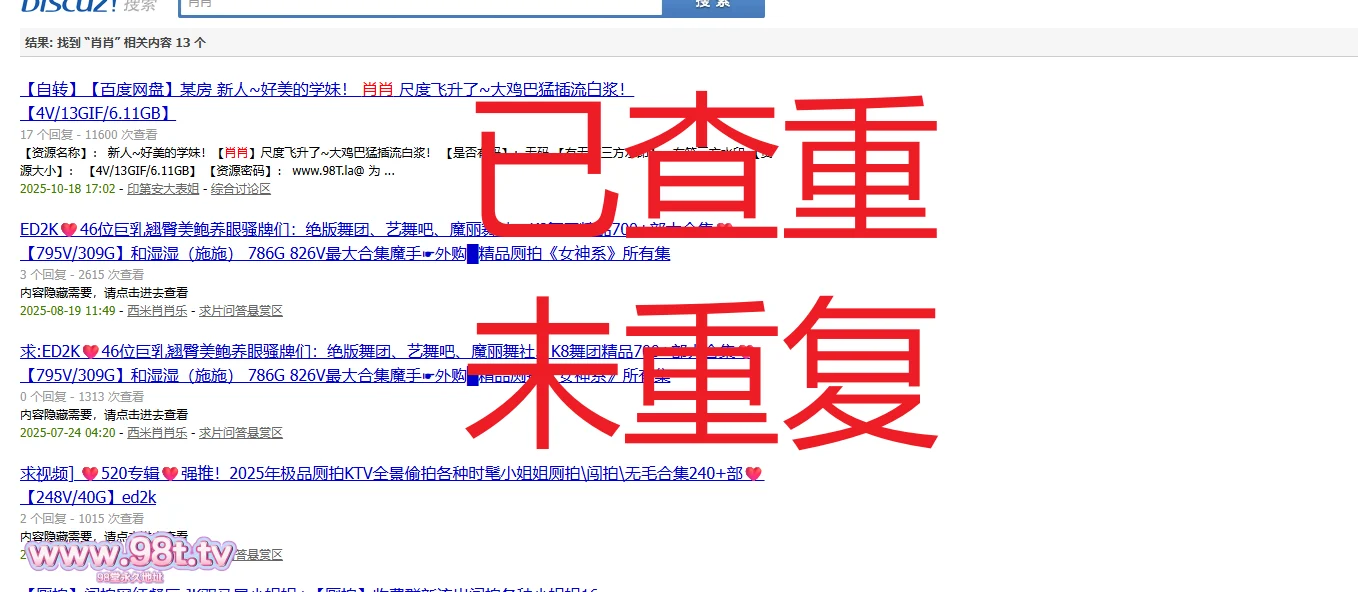
Task: Click the red highlighted 肖肖 keyword in first title
Action: tap(377, 90)
